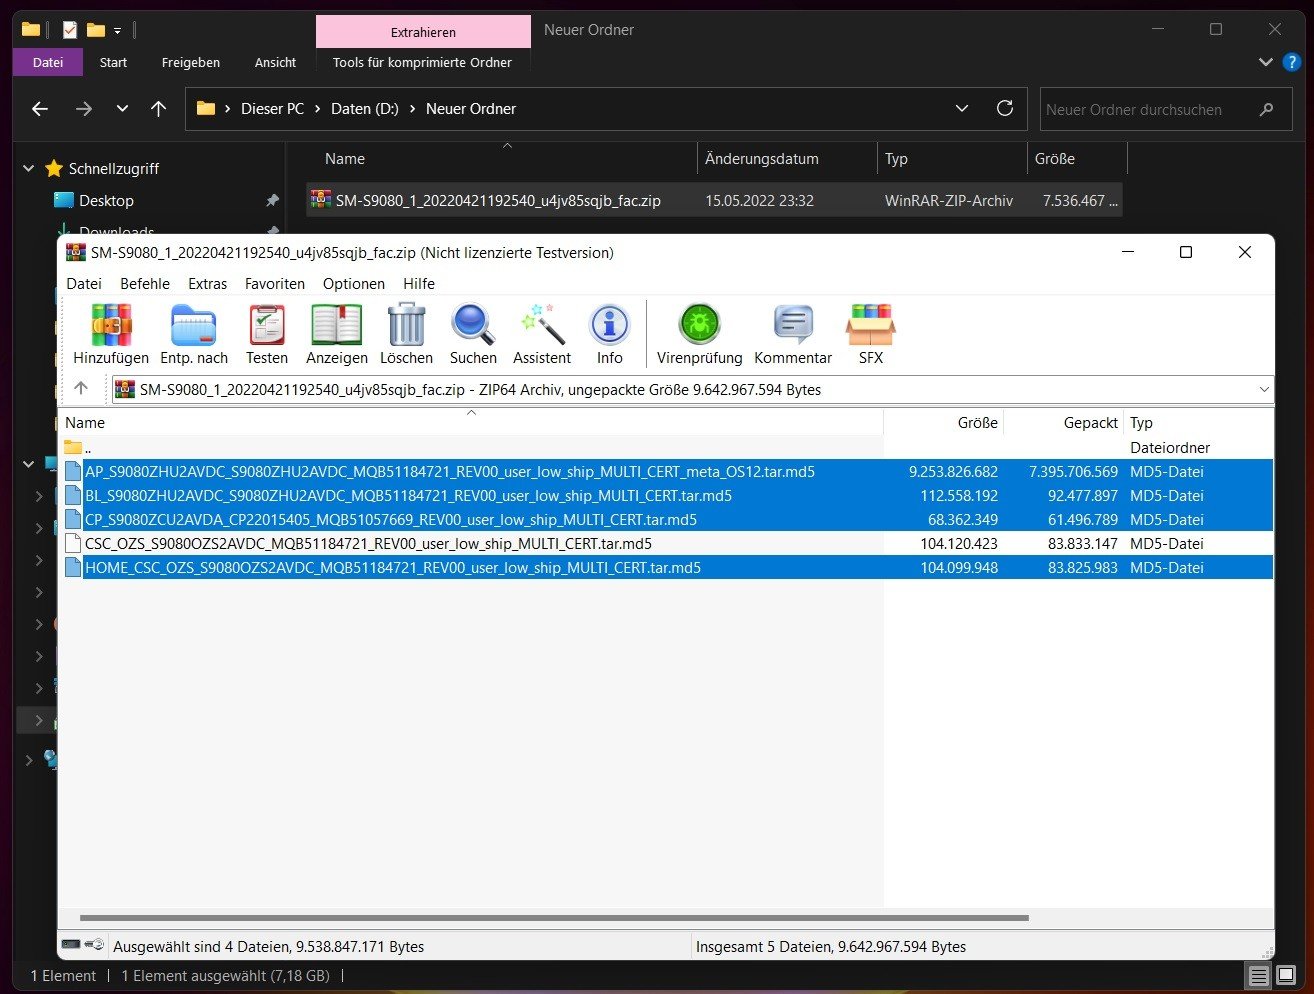Expand the Explorer address bar history dropdown

pos(962,108)
